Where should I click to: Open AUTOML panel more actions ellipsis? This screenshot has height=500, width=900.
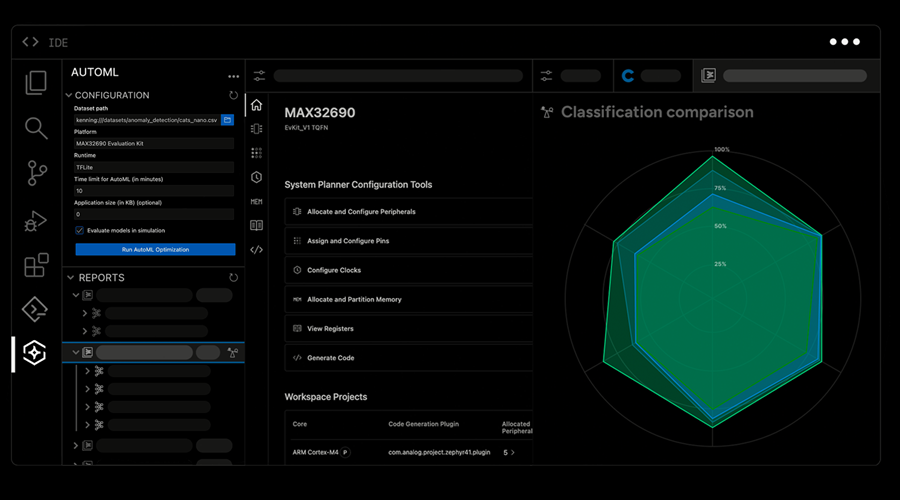click(233, 76)
